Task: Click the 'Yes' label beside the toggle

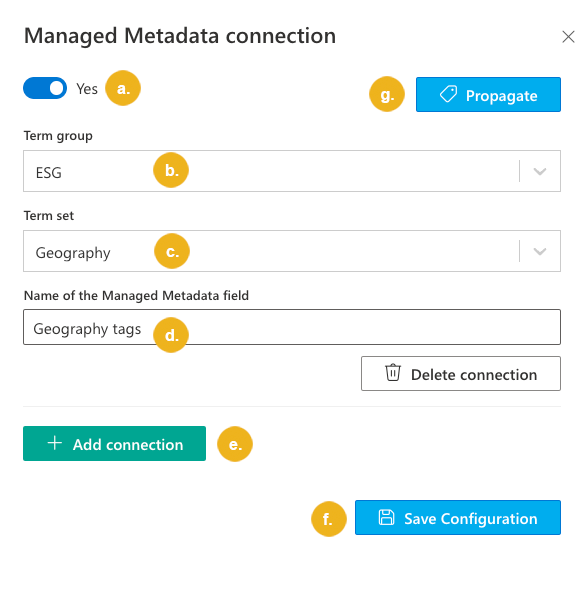Action: pos(87,89)
